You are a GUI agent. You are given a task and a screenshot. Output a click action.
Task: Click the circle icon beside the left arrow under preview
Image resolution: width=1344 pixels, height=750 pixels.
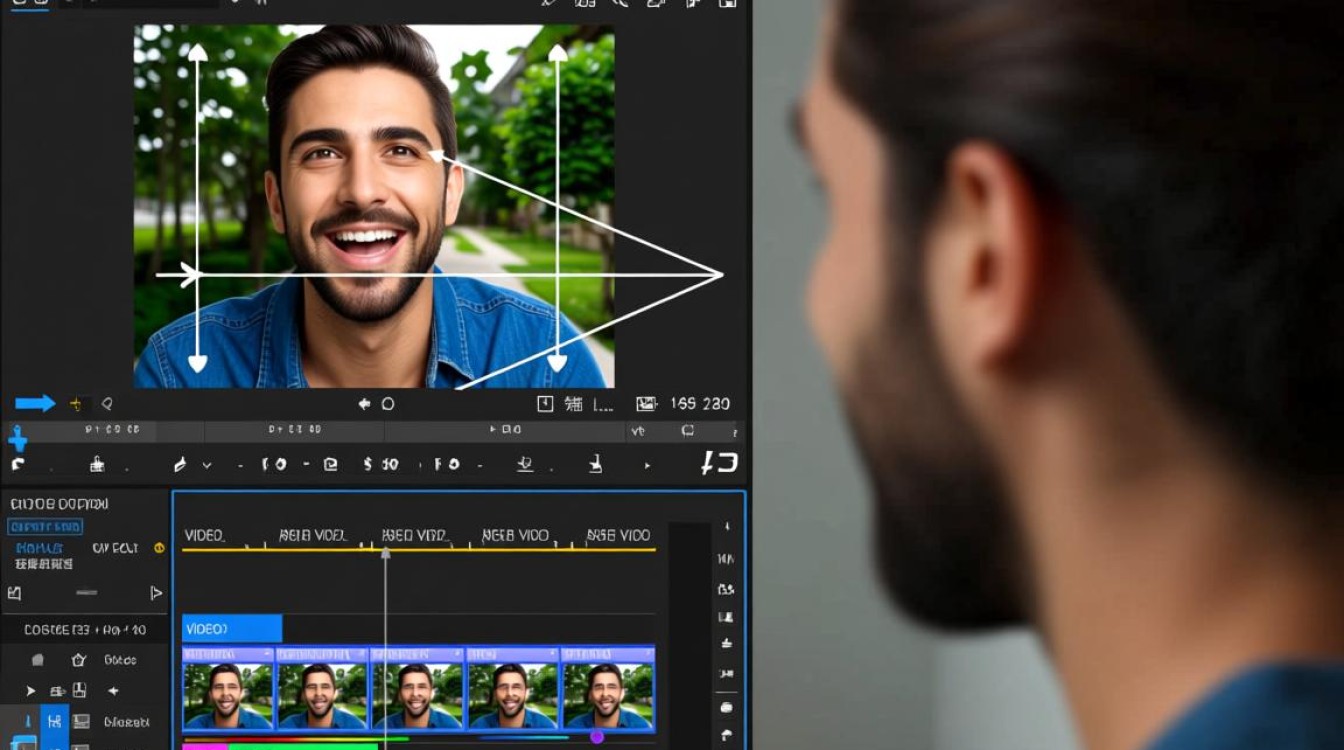[388, 404]
